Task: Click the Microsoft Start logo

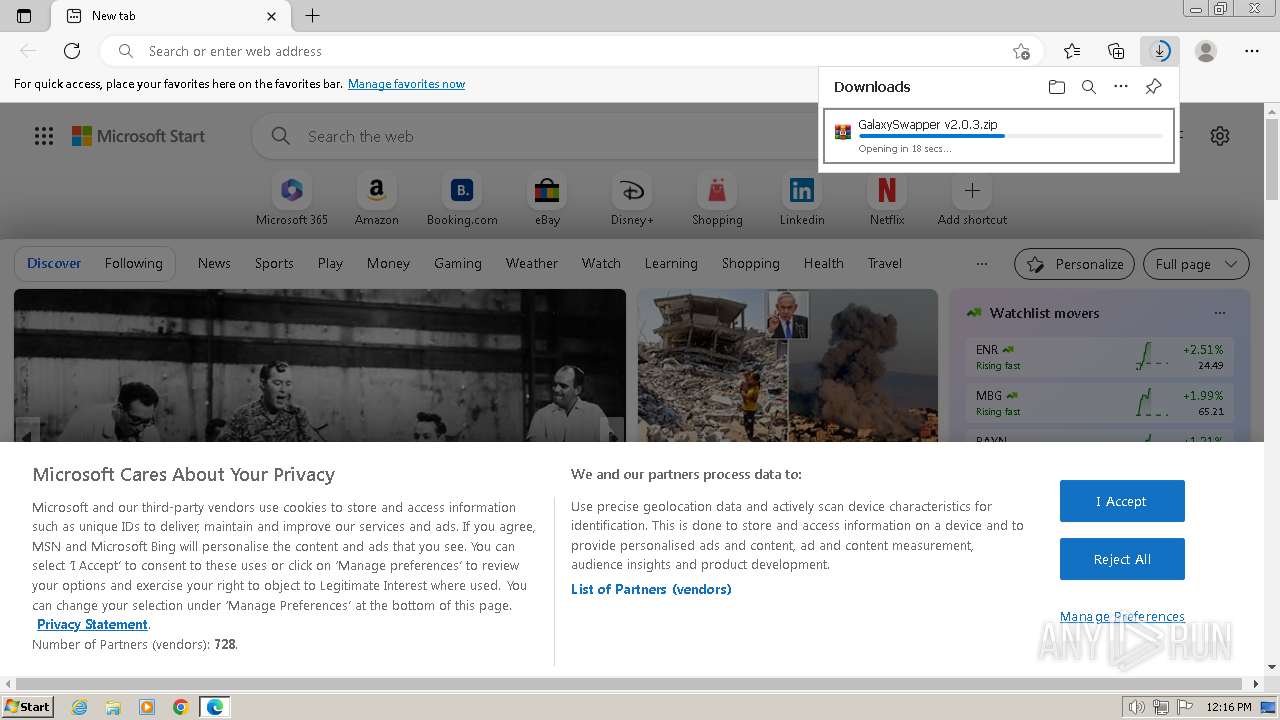Action: 138,136
